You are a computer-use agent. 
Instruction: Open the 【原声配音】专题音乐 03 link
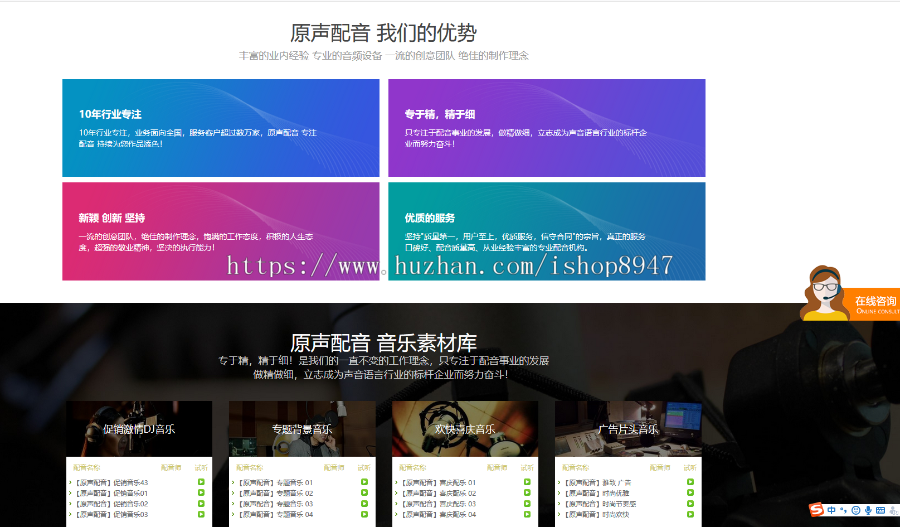[x=275, y=504]
